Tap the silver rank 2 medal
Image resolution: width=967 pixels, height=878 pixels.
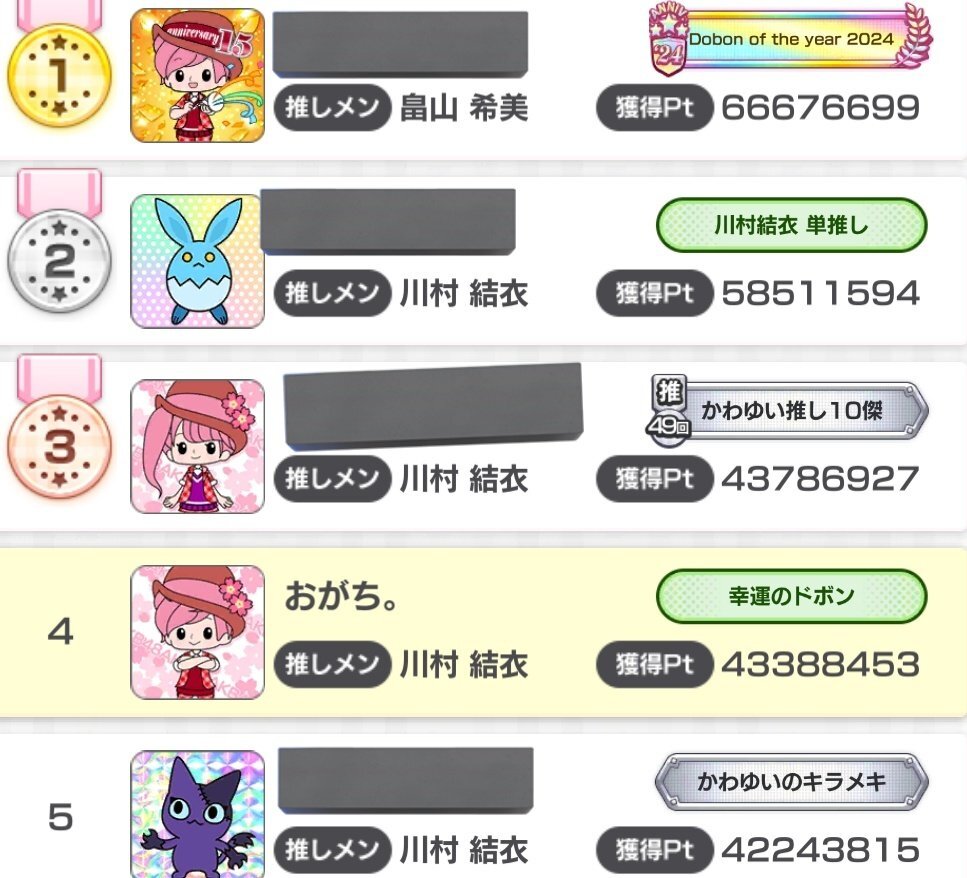[x=59, y=261]
